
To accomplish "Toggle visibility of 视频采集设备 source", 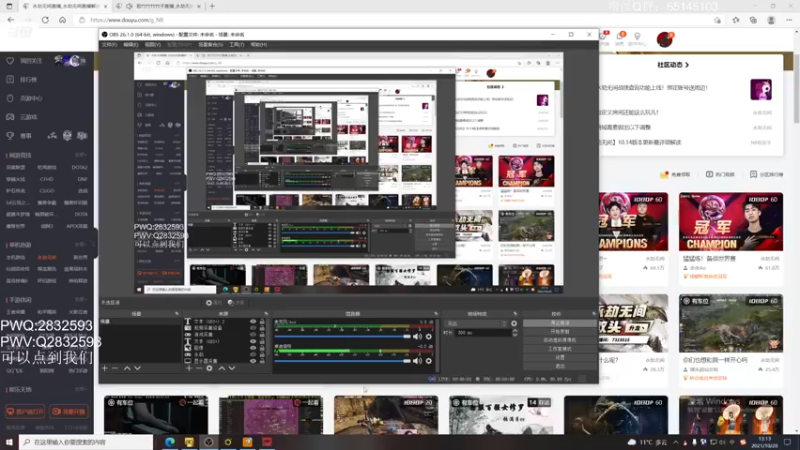I will click(253, 328).
